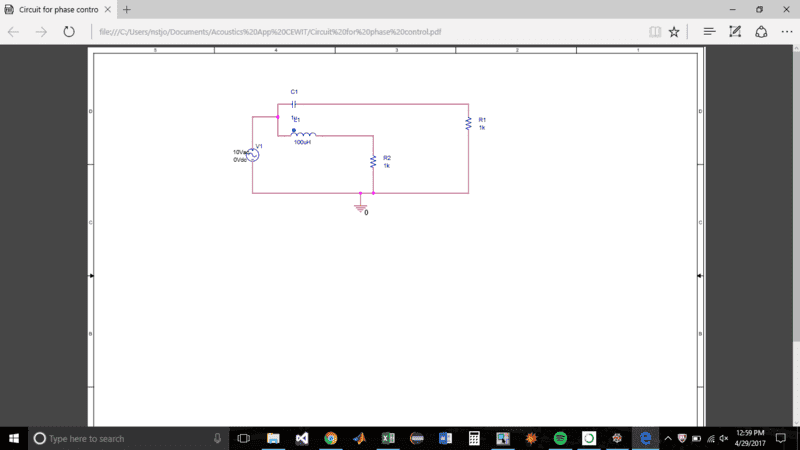Screen dimensions: 800x450
Task: Click the Make a Web Note icon
Action: (x=735, y=32)
